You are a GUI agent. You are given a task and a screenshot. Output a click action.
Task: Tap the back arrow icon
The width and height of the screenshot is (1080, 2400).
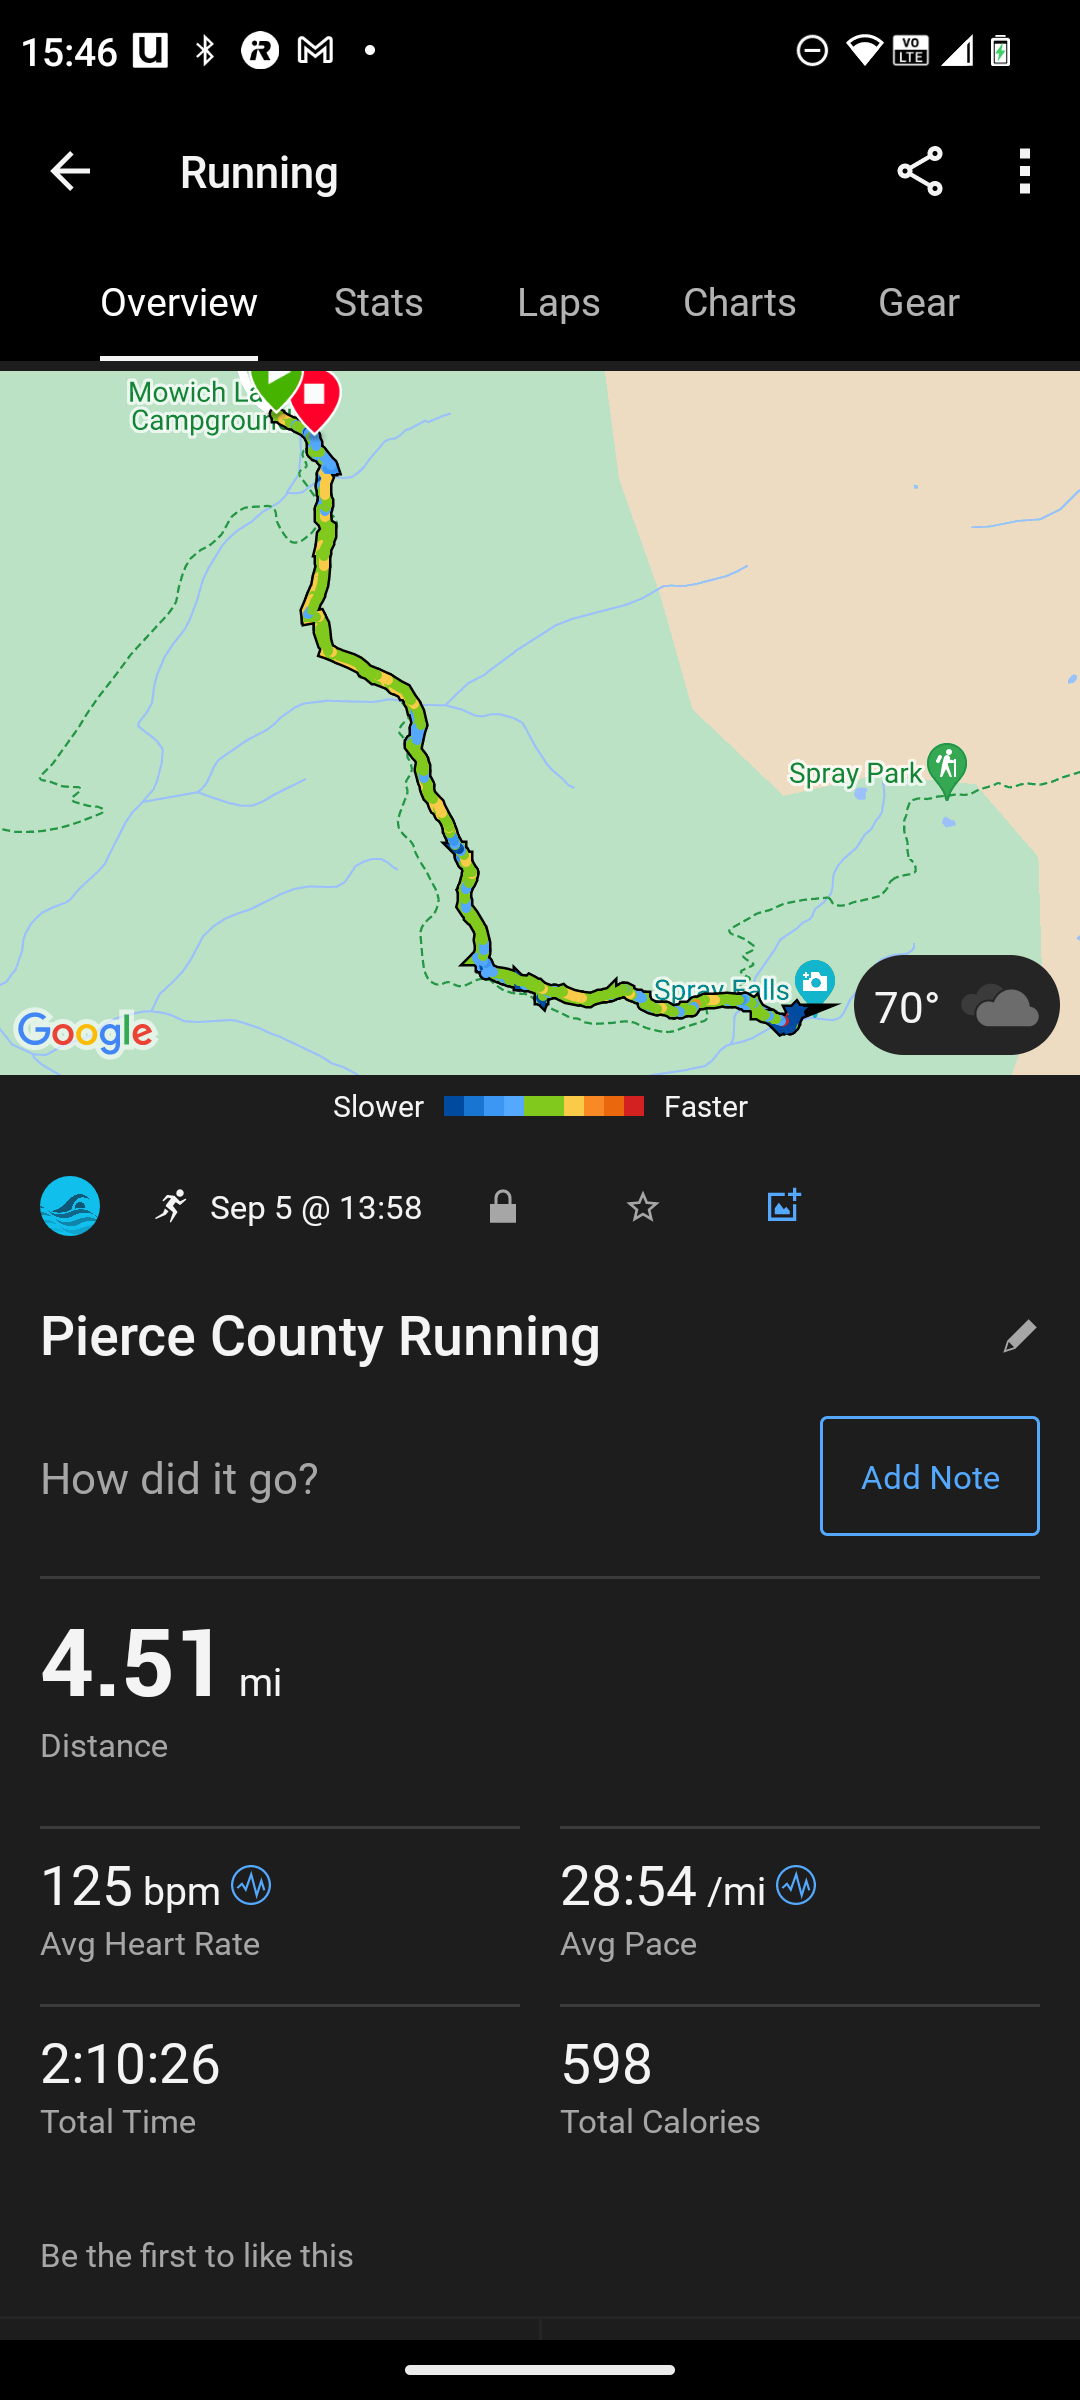tap(70, 172)
